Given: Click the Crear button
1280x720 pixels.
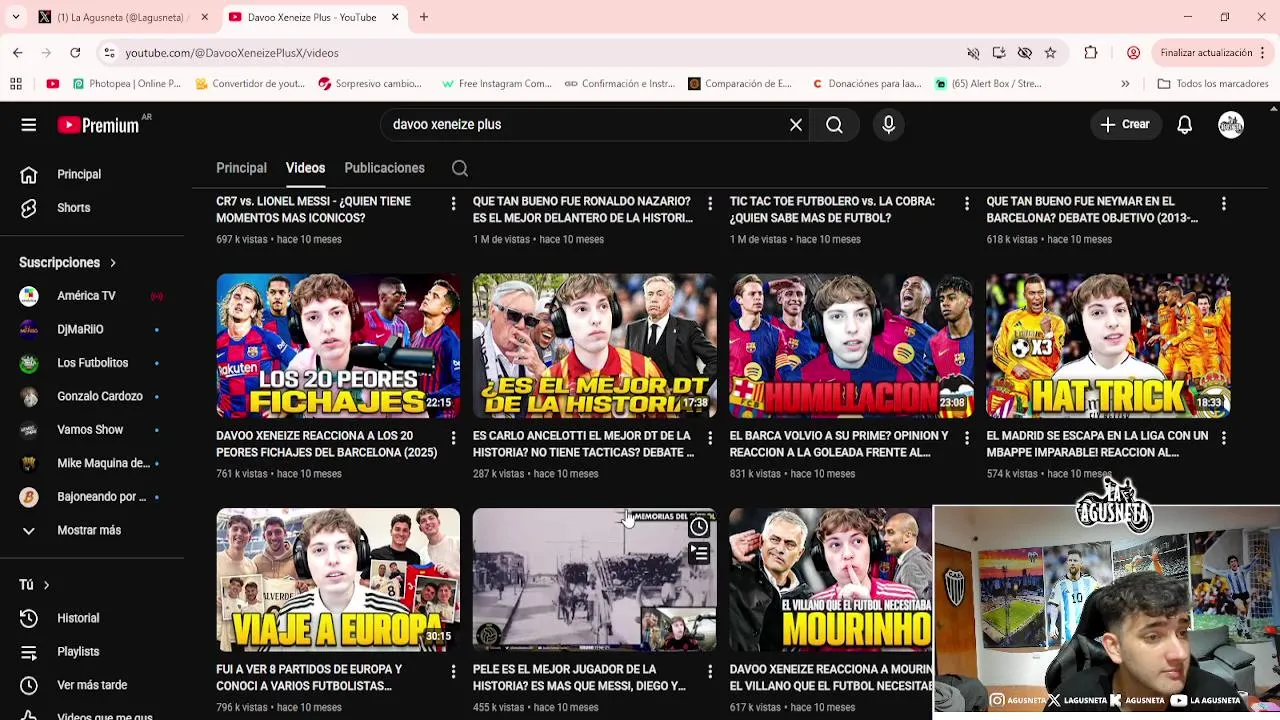Looking at the screenshot, I should point(1125,125).
